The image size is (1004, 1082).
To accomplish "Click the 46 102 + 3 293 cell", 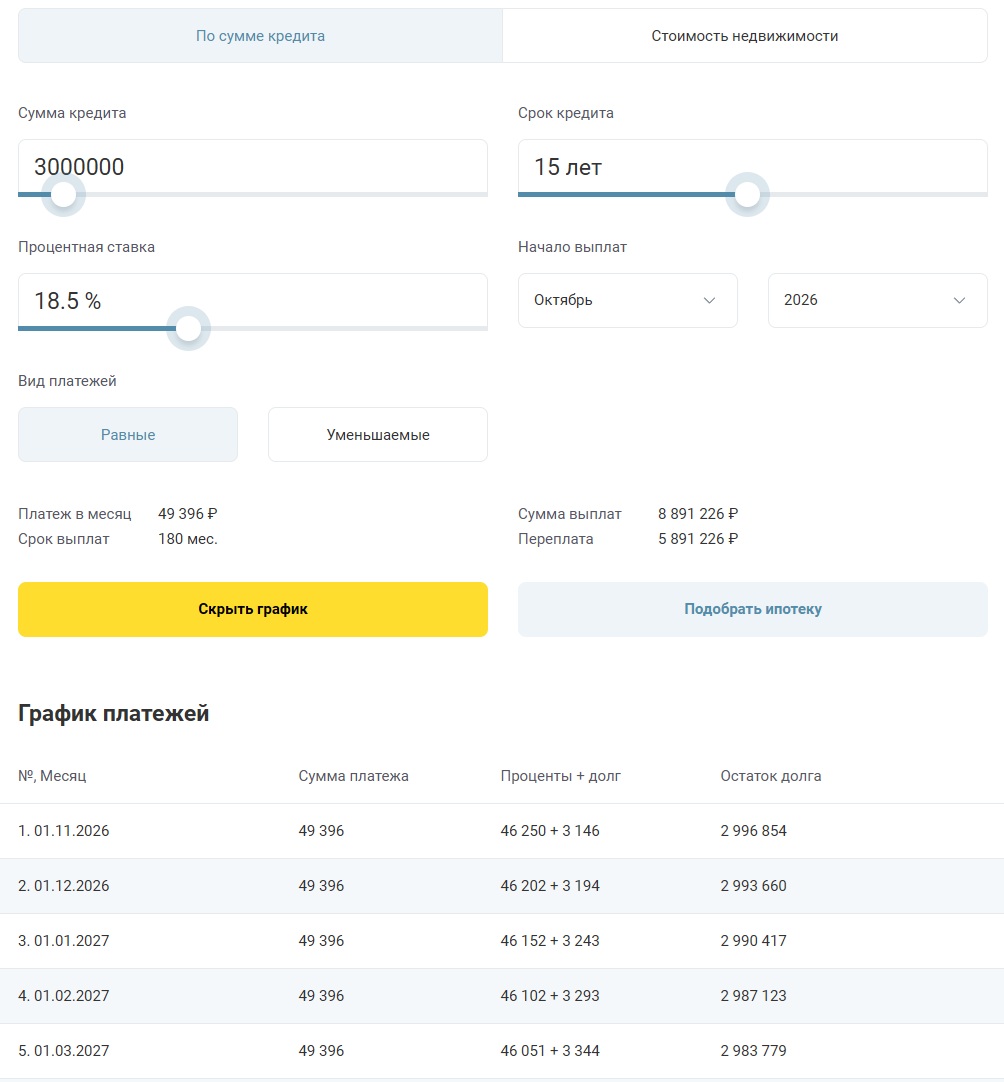I will (x=550, y=996).
